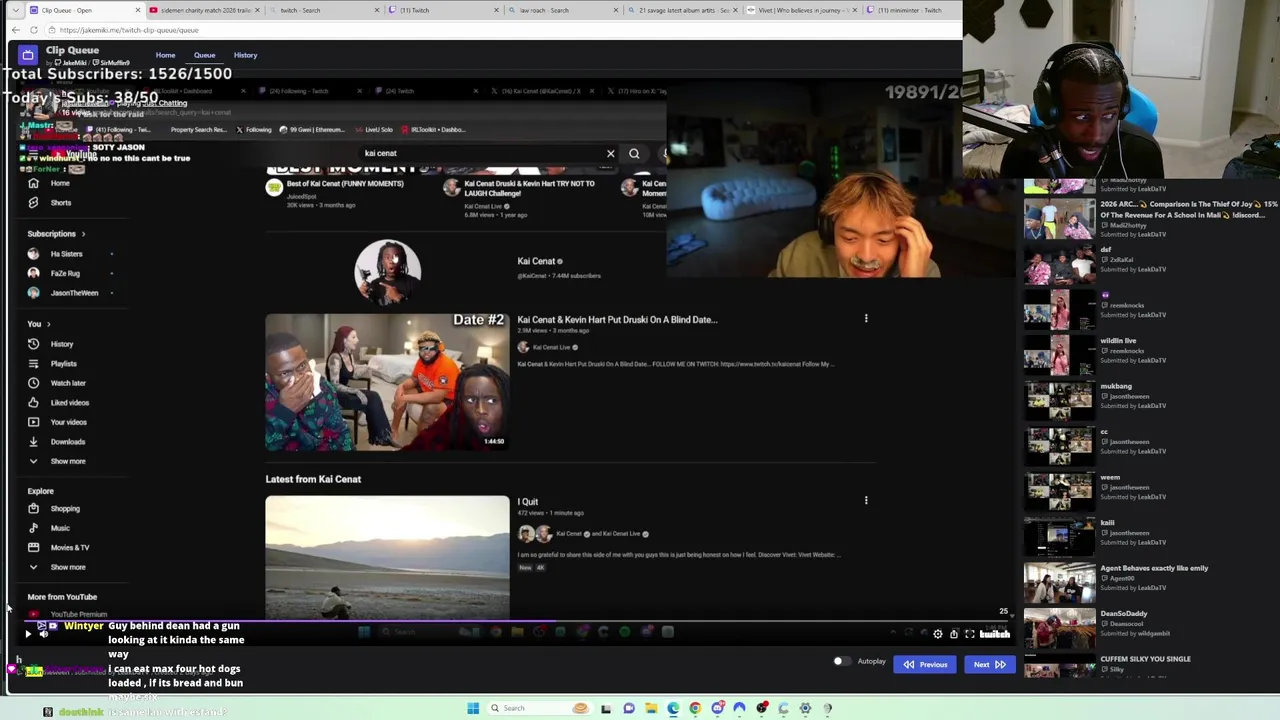Click the Windows taskbar Search box
Screen dimensions: 1280x720
click(x=538, y=708)
